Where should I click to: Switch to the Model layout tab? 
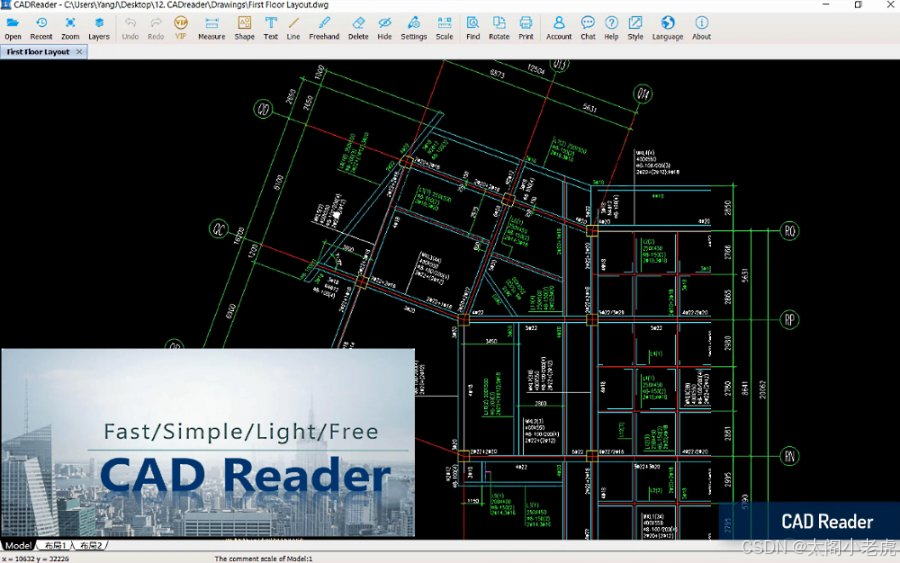click(19, 545)
